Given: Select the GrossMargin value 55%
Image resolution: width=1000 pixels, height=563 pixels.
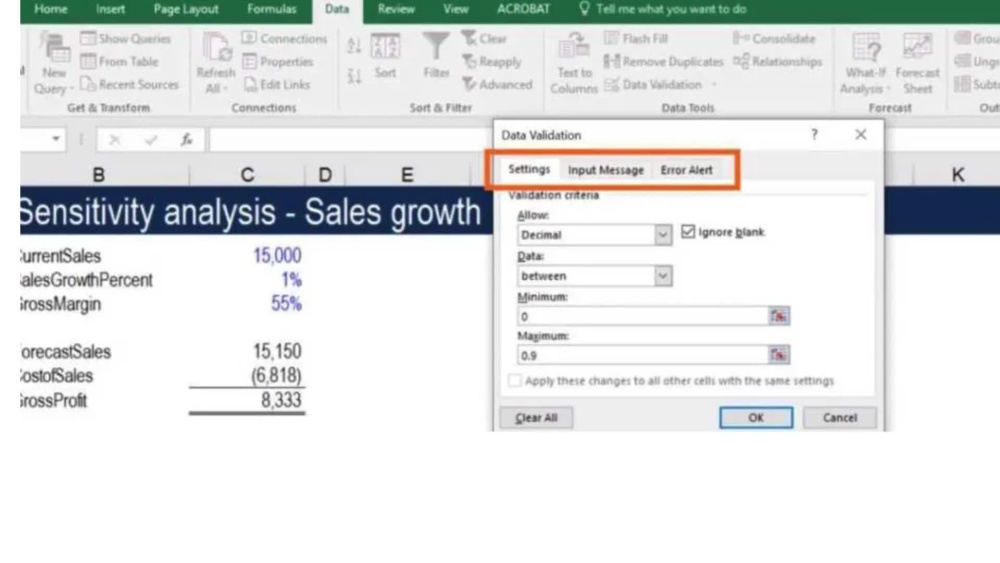Looking at the screenshot, I should [286, 304].
